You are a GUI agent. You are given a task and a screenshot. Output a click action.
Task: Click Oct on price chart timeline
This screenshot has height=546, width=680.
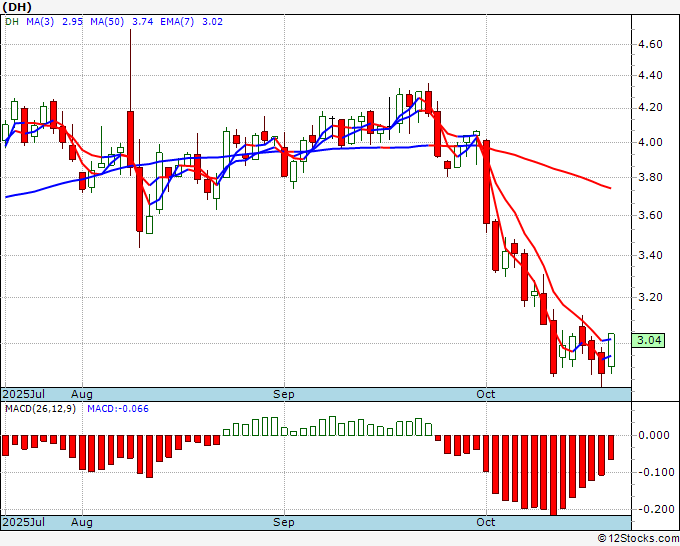point(485,394)
